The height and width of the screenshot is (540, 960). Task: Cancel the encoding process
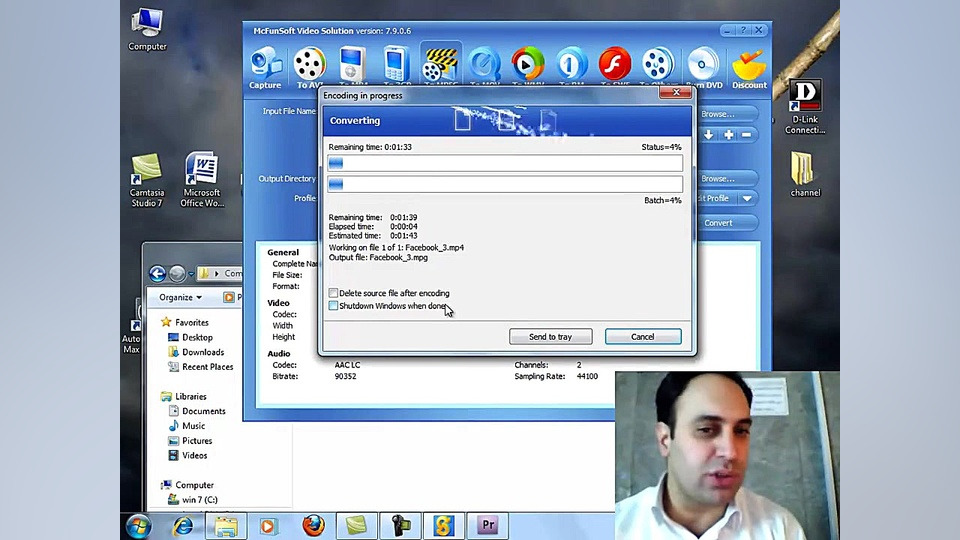(x=643, y=337)
